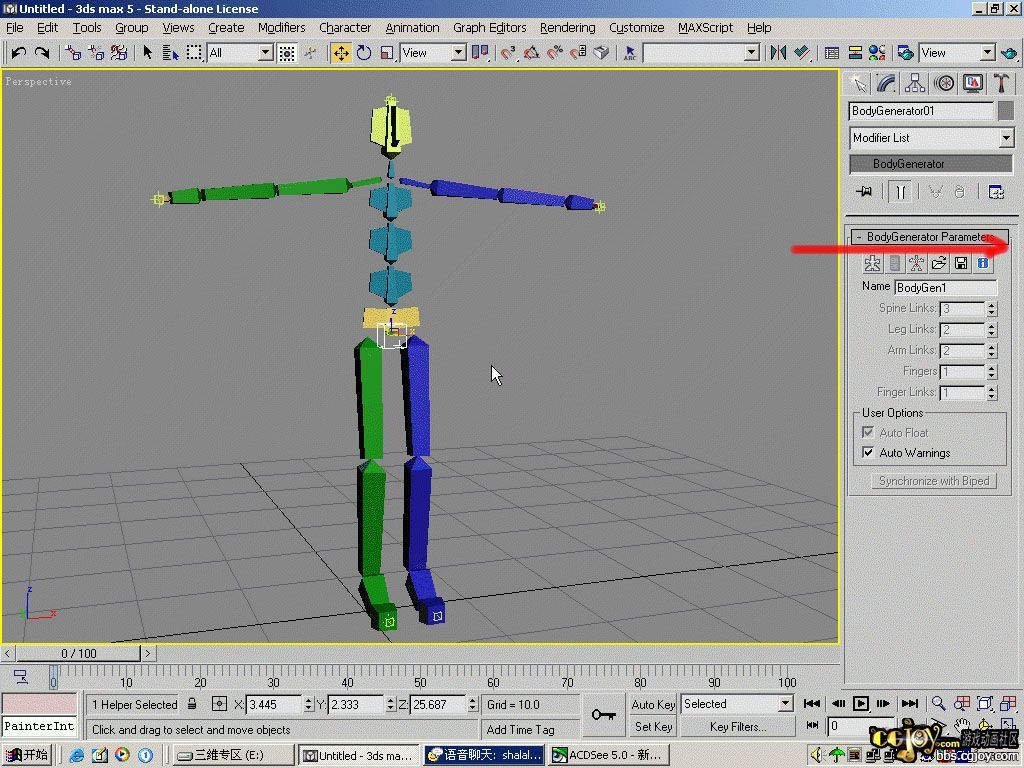Screen dimensions: 1024x768
Task: Click the large Set Keys key button
Action: pos(603,714)
